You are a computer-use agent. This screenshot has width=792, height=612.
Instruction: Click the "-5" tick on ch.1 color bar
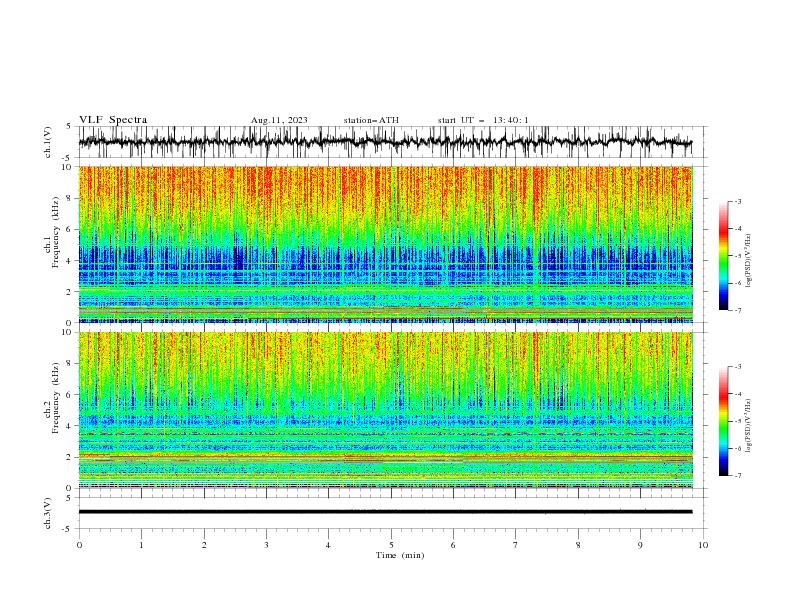pyautogui.click(x=737, y=256)
